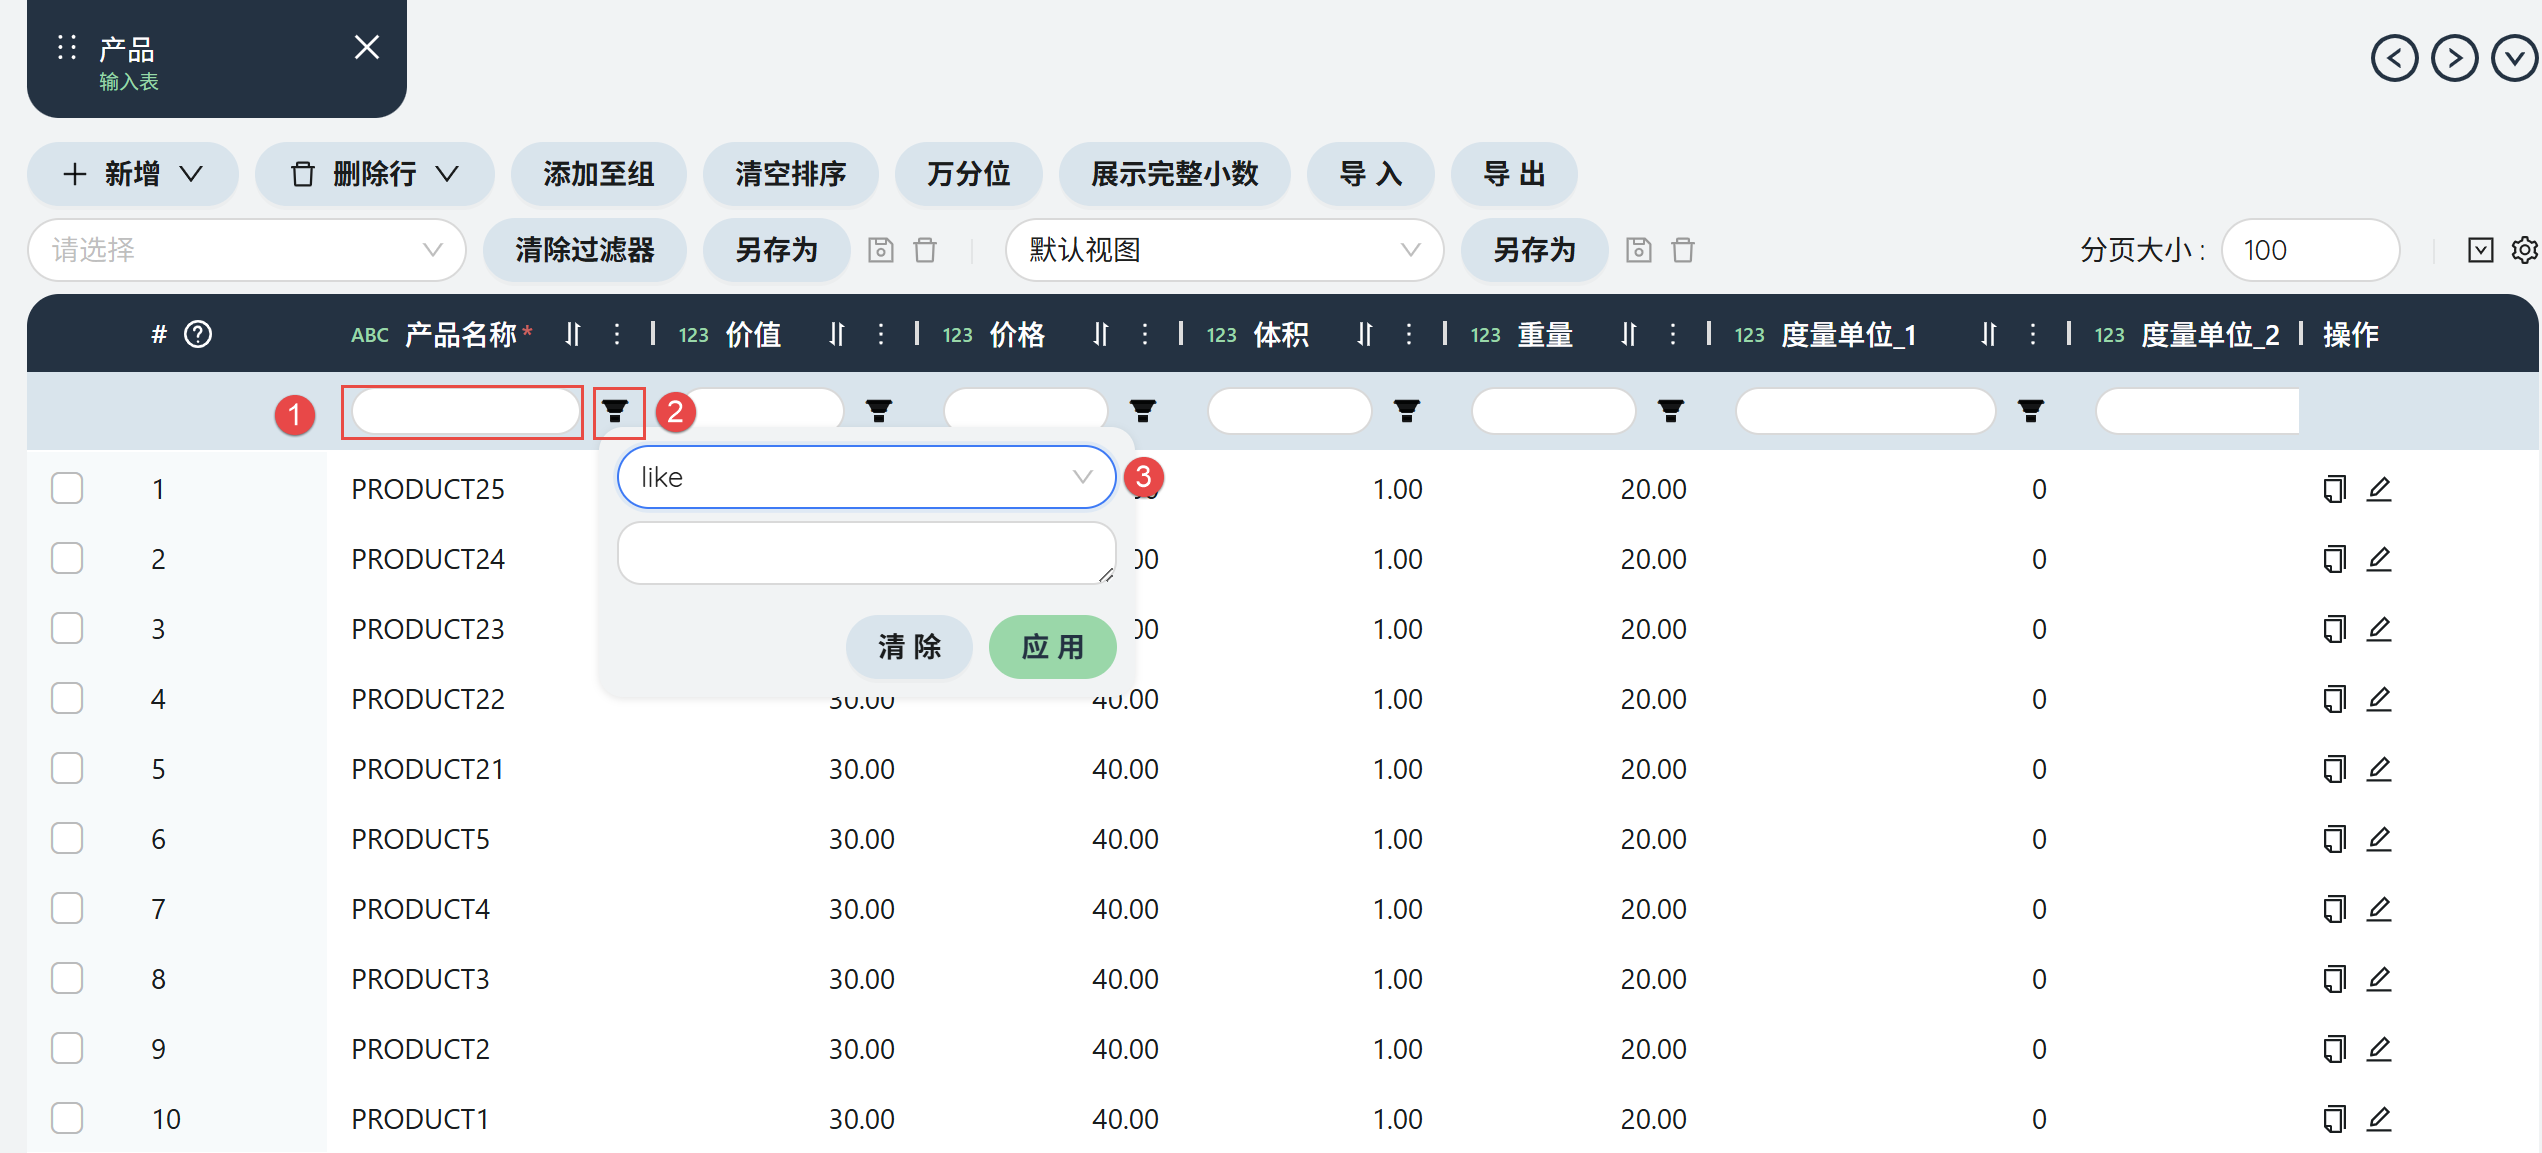Expand the like operator dropdown

(x=865, y=478)
